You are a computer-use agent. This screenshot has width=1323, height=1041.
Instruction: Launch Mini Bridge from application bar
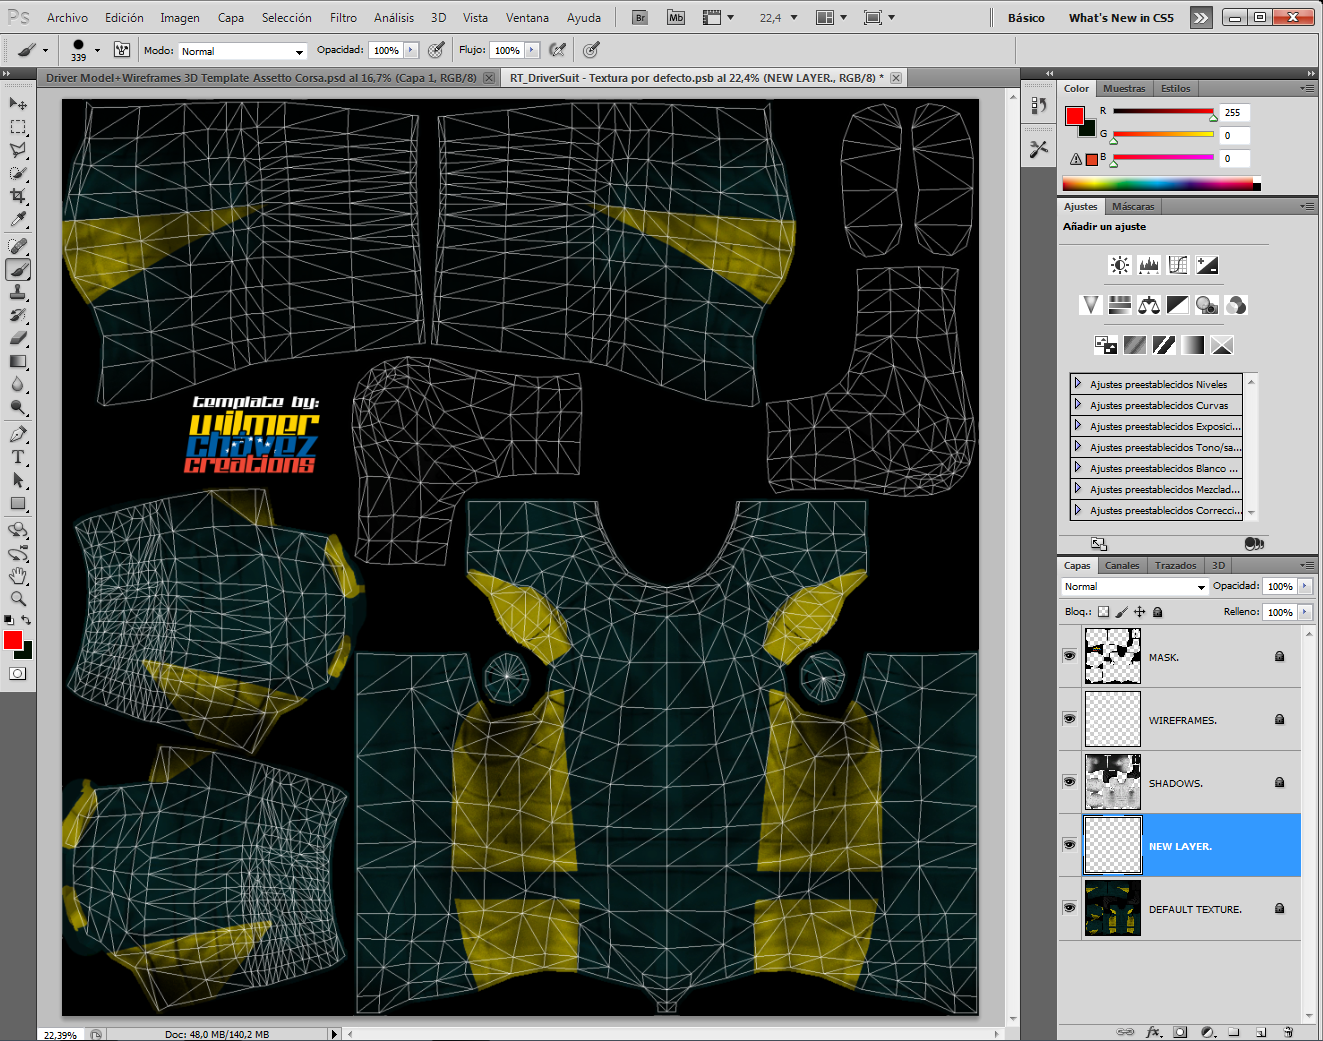[676, 17]
